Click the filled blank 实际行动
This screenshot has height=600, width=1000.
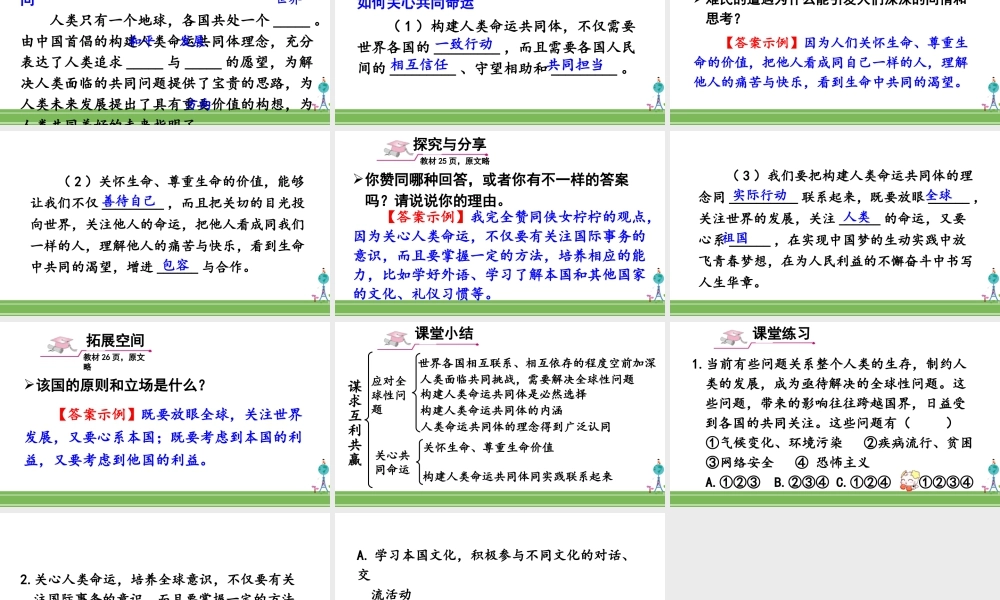pos(759,195)
